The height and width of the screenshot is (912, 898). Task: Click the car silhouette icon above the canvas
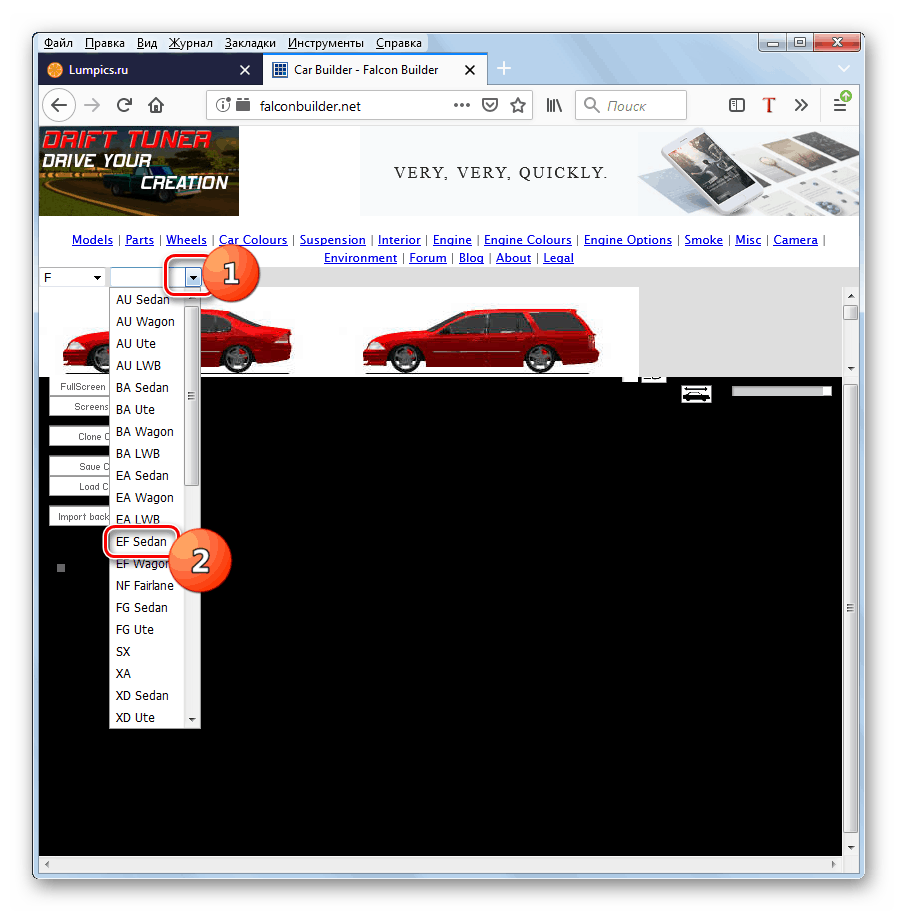pyautogui.click(x=696, y=393)
